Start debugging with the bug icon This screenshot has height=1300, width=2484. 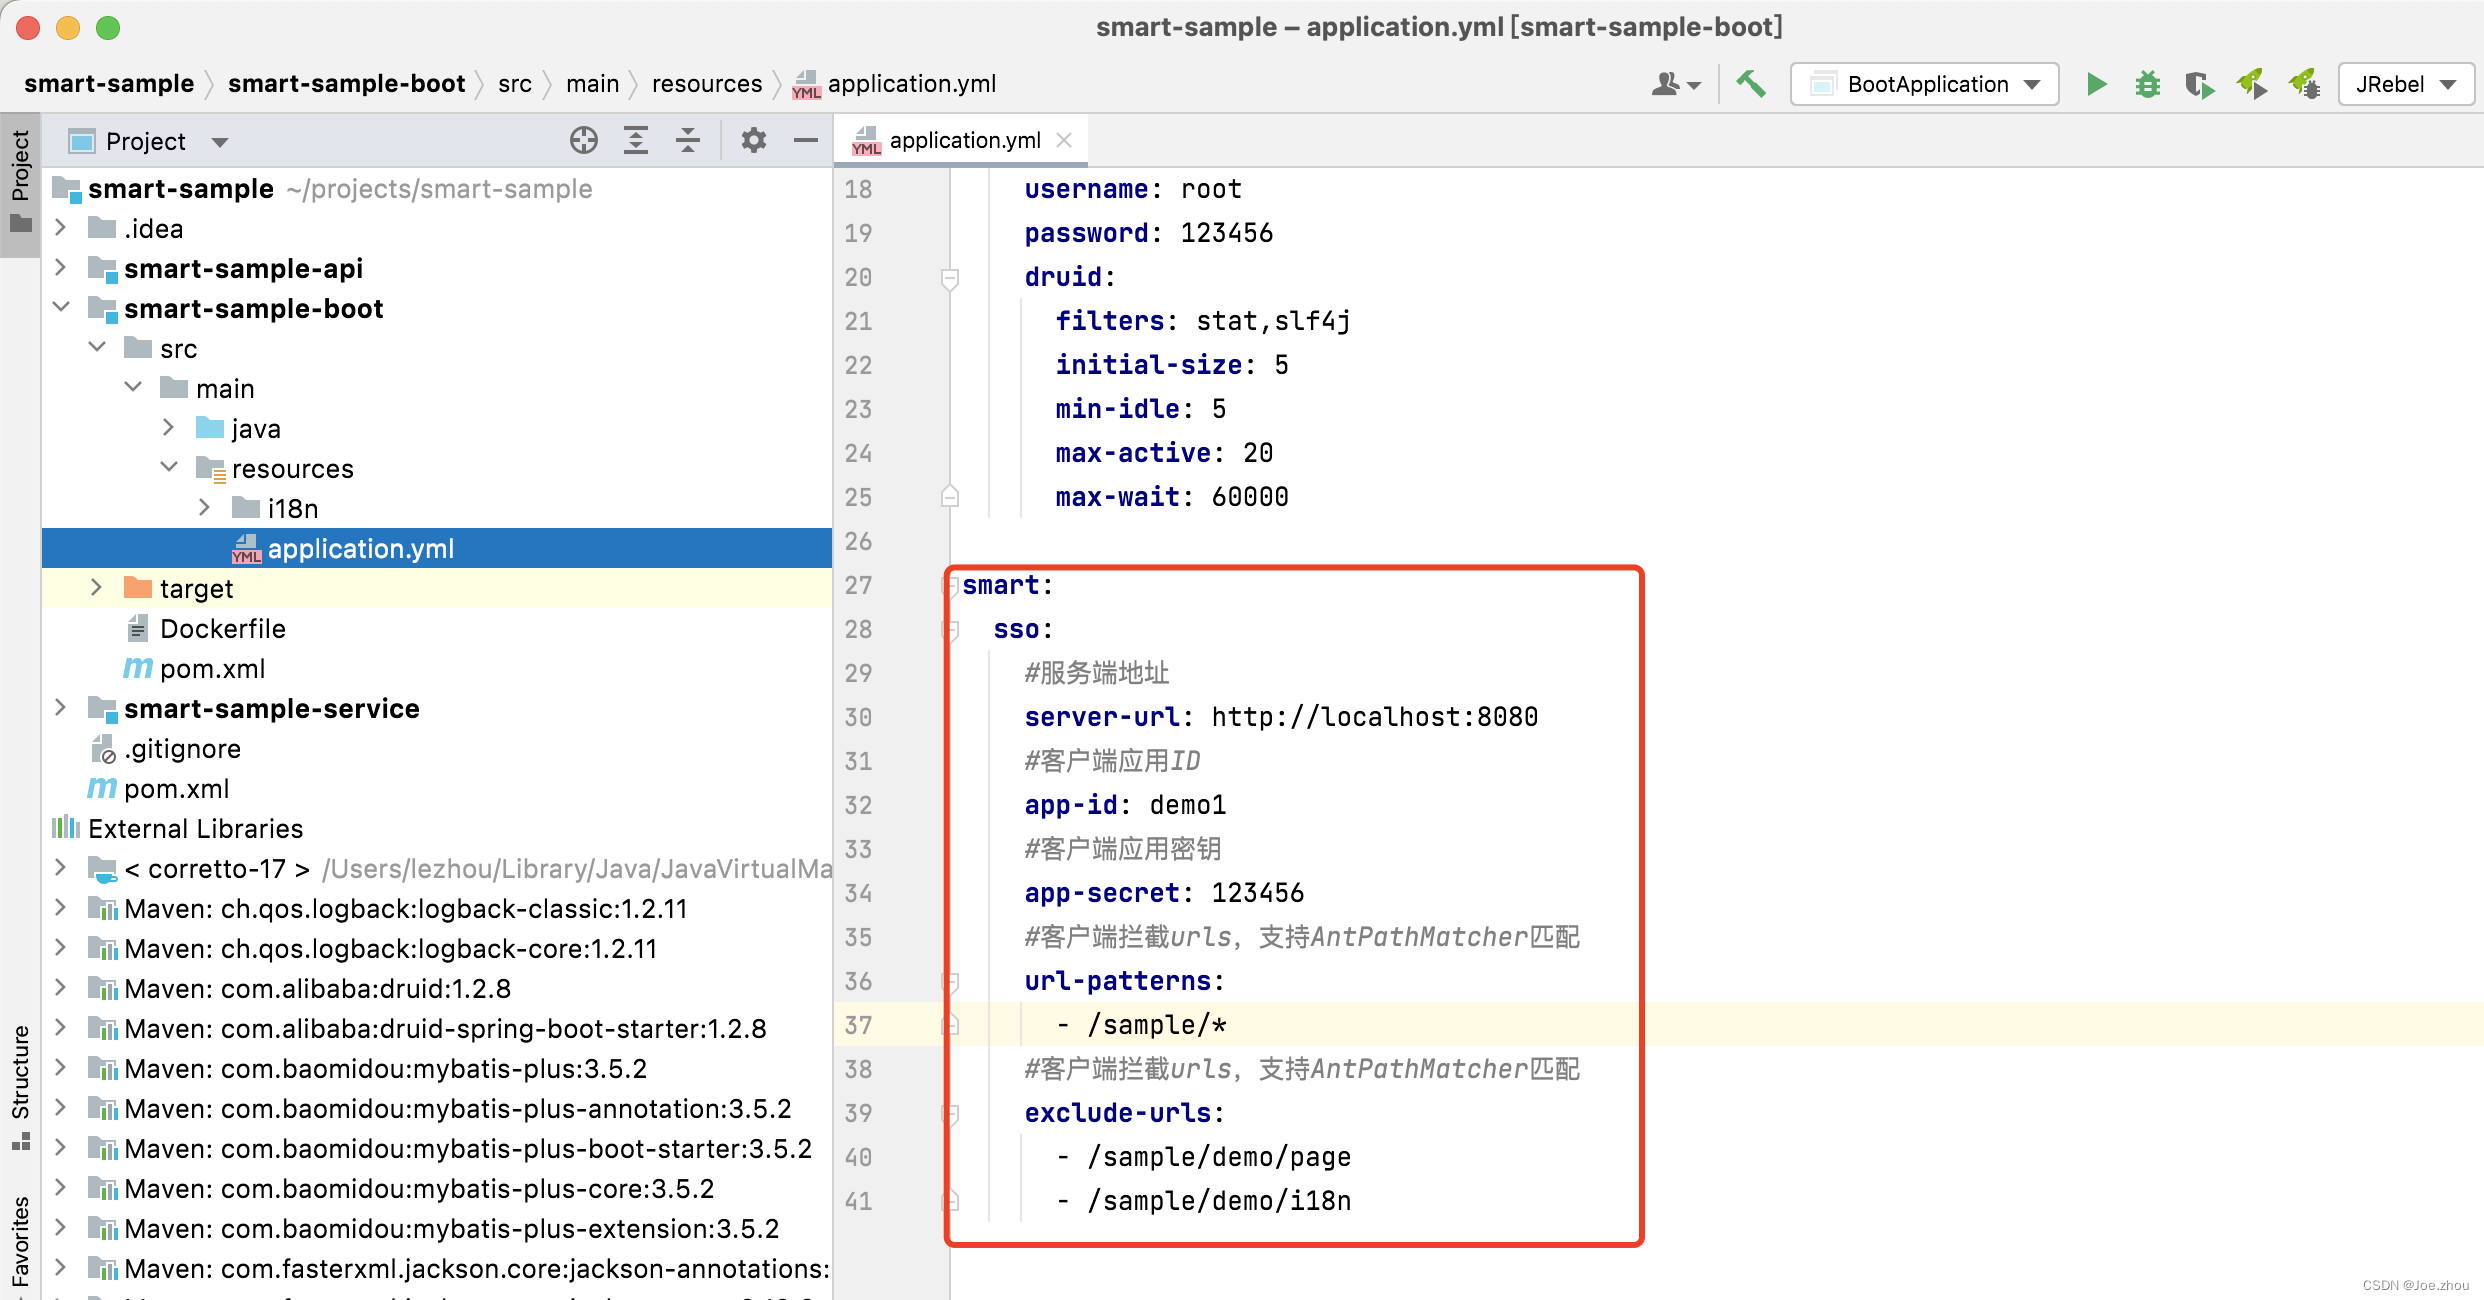pyautogui.click(x=2147, y=84)
